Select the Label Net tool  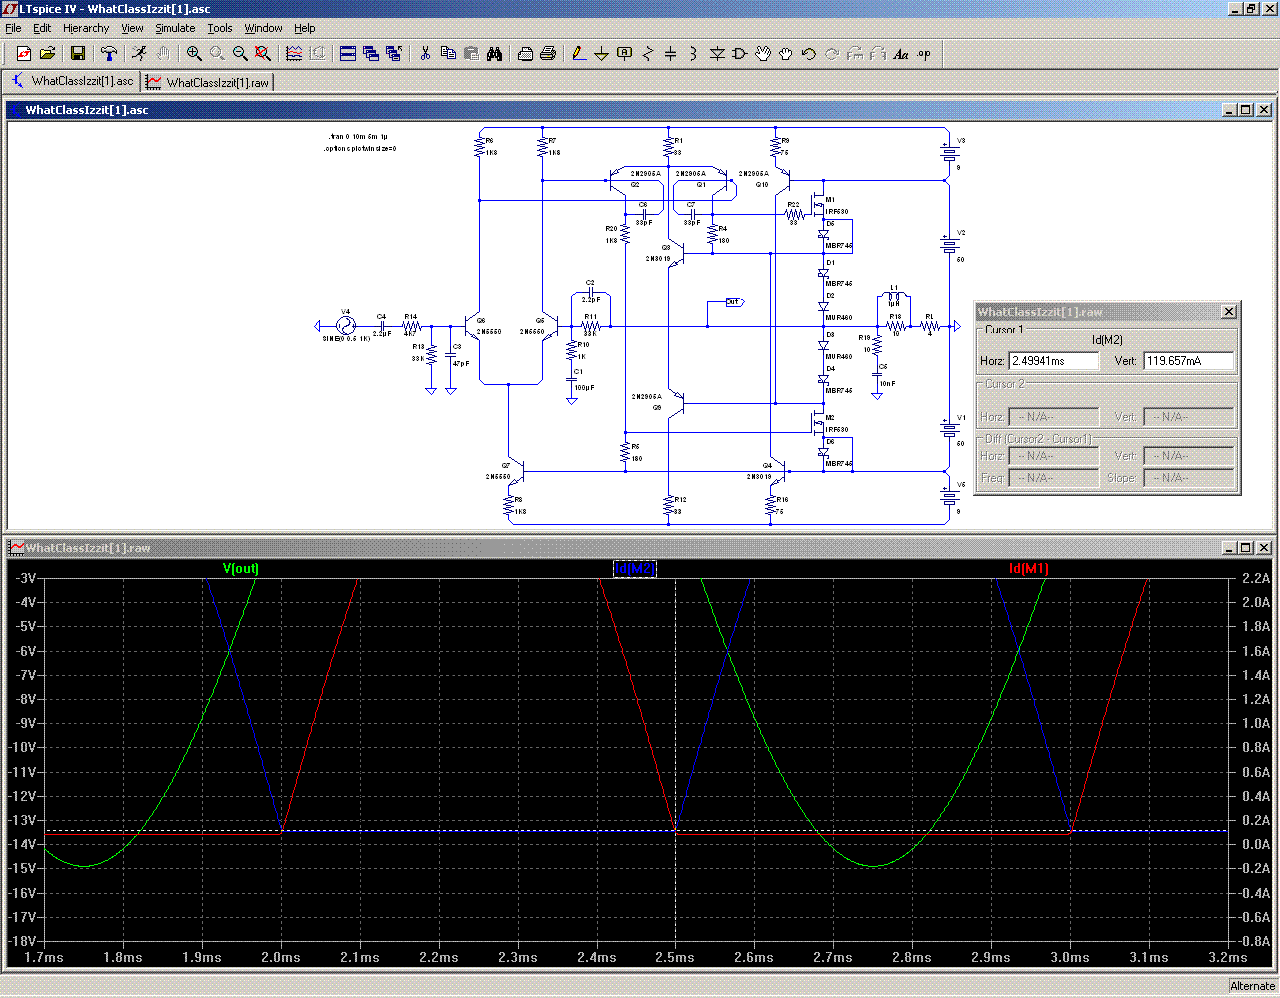pyautogui.click(x=624, y=54)
